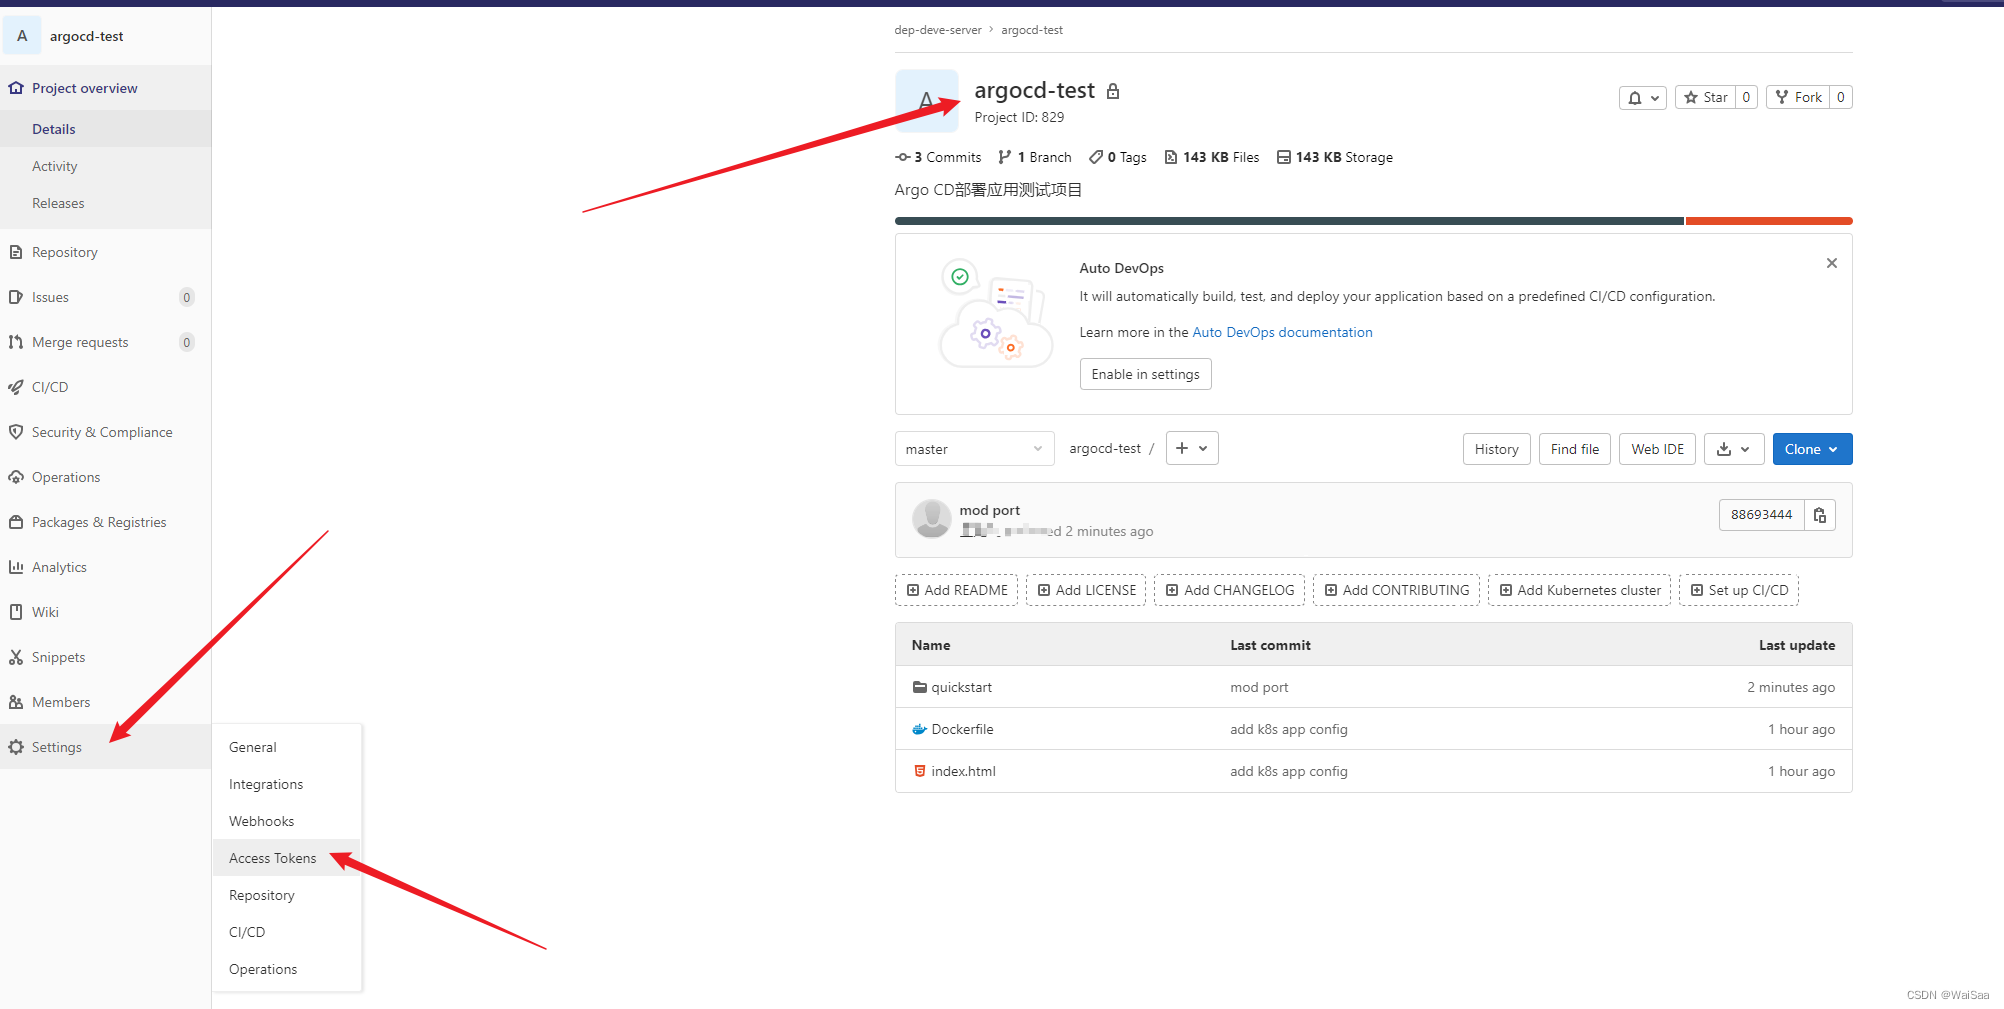2004x1009 pixels.
Task: Open CI/CD in Settings flyout
Action: 286,932
